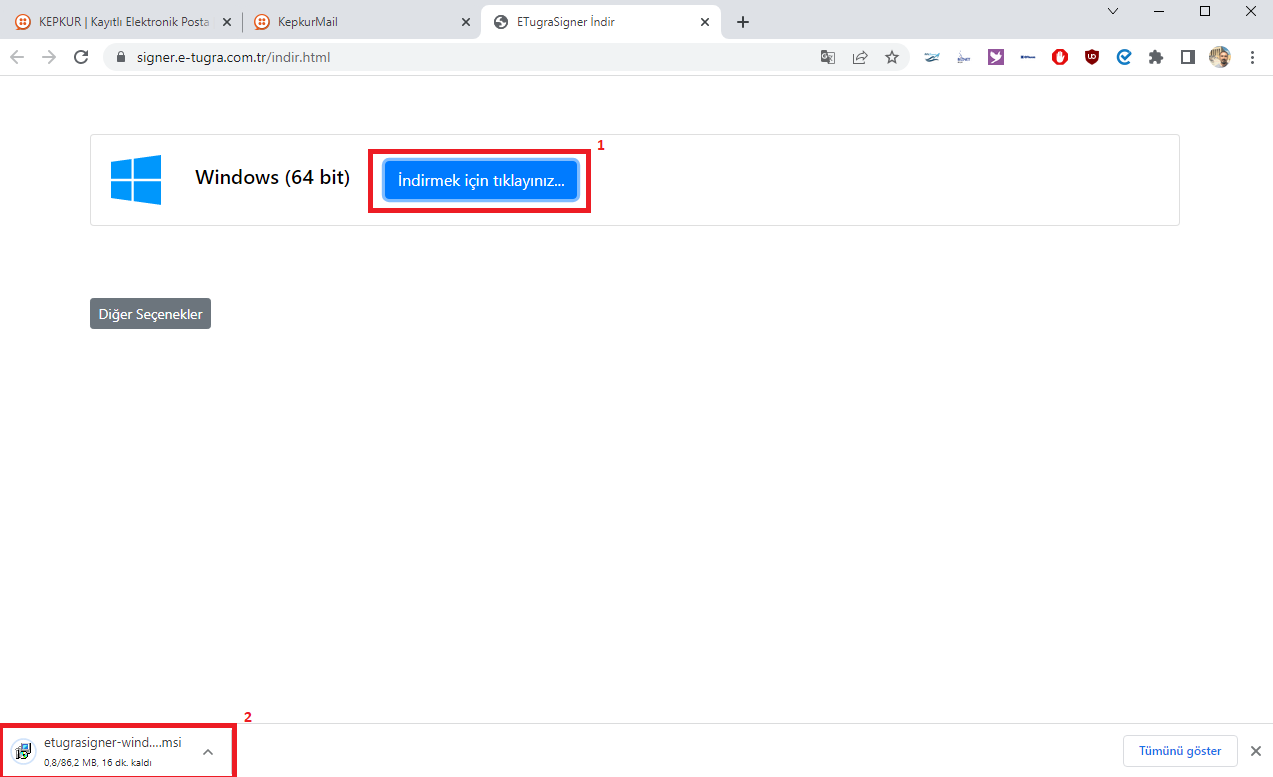Go forward to the next page
1273x777 pixels.
pos(49,57)
